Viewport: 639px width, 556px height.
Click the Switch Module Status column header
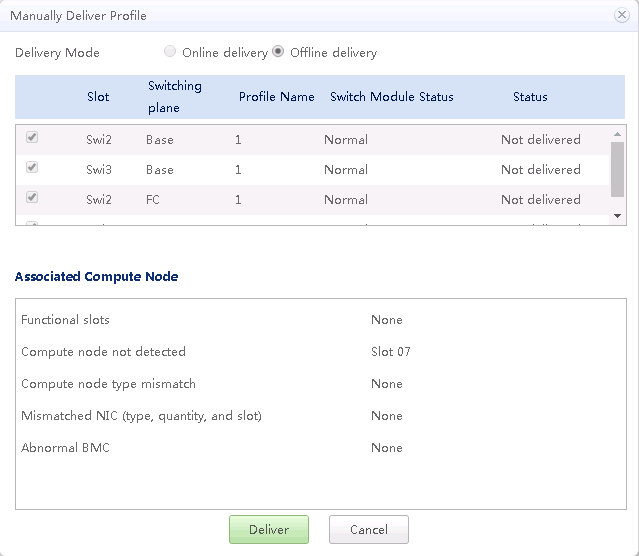(x=391, y=97)
